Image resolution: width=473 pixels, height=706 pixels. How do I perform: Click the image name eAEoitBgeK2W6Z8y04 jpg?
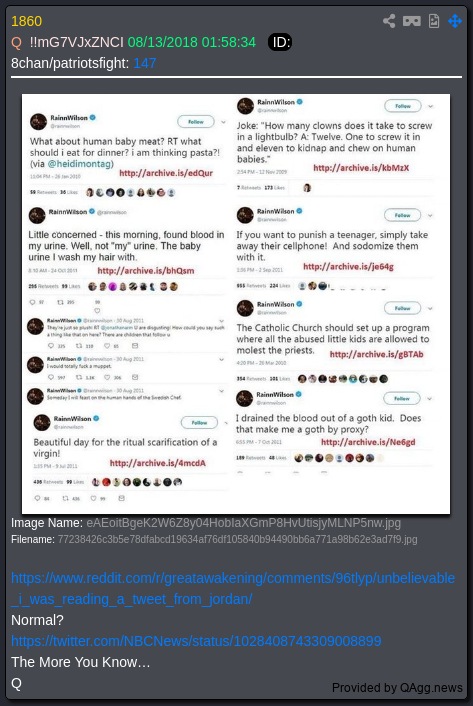(x=243, y=523)
